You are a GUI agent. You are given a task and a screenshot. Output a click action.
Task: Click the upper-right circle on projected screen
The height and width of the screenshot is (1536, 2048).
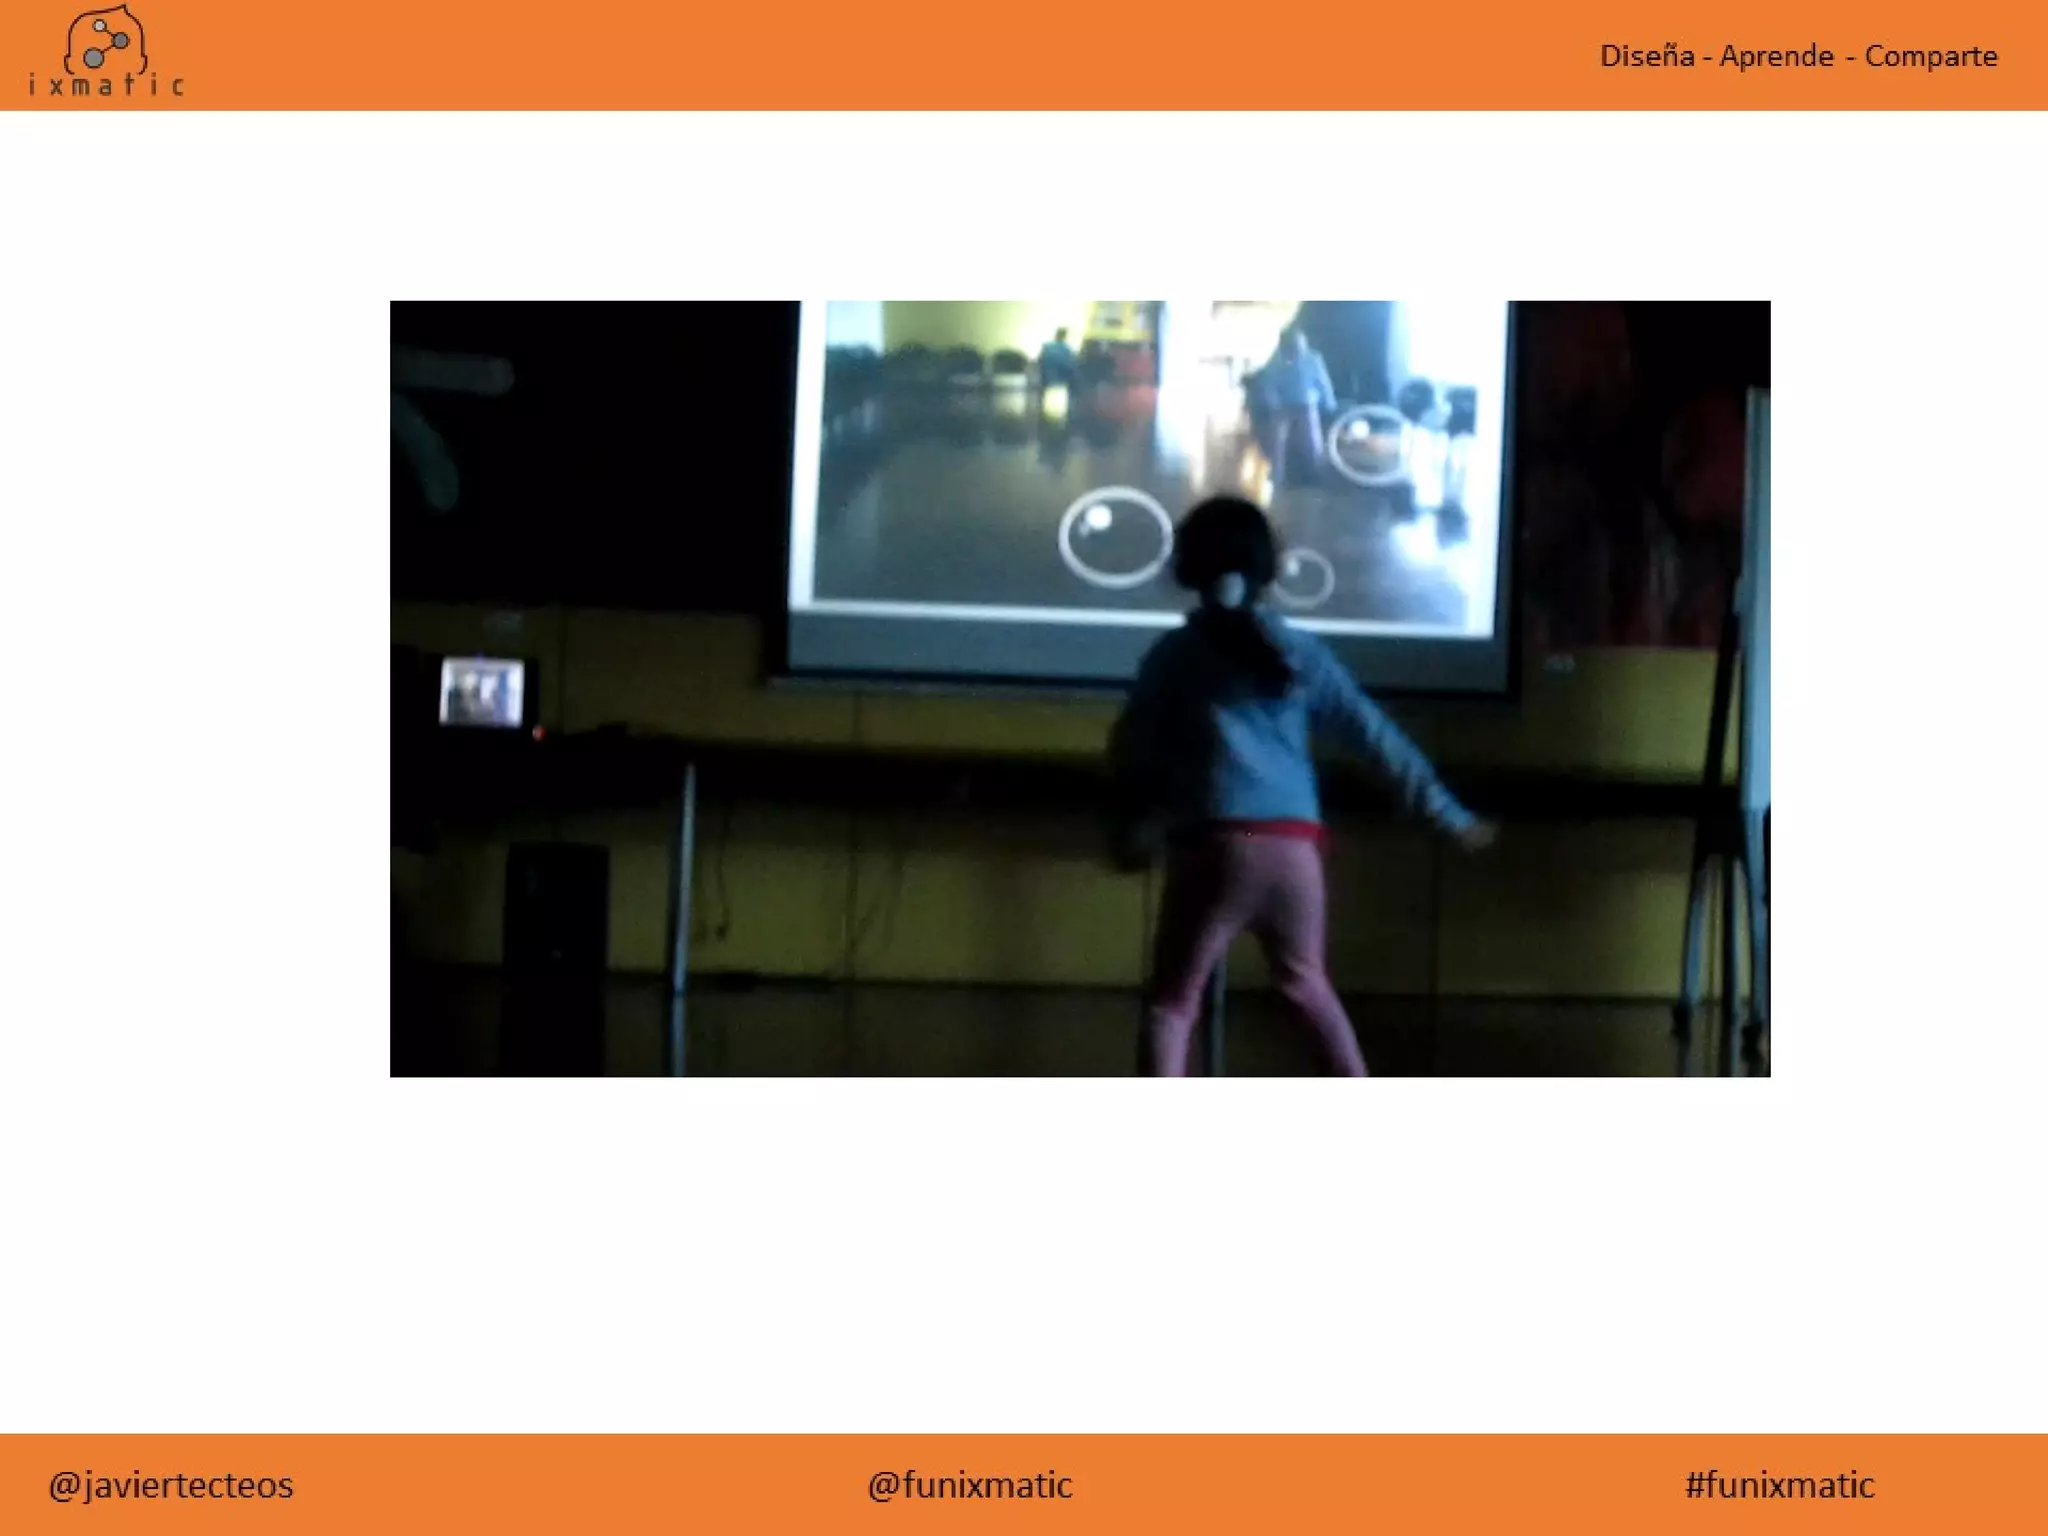(x=1368, y=444)
